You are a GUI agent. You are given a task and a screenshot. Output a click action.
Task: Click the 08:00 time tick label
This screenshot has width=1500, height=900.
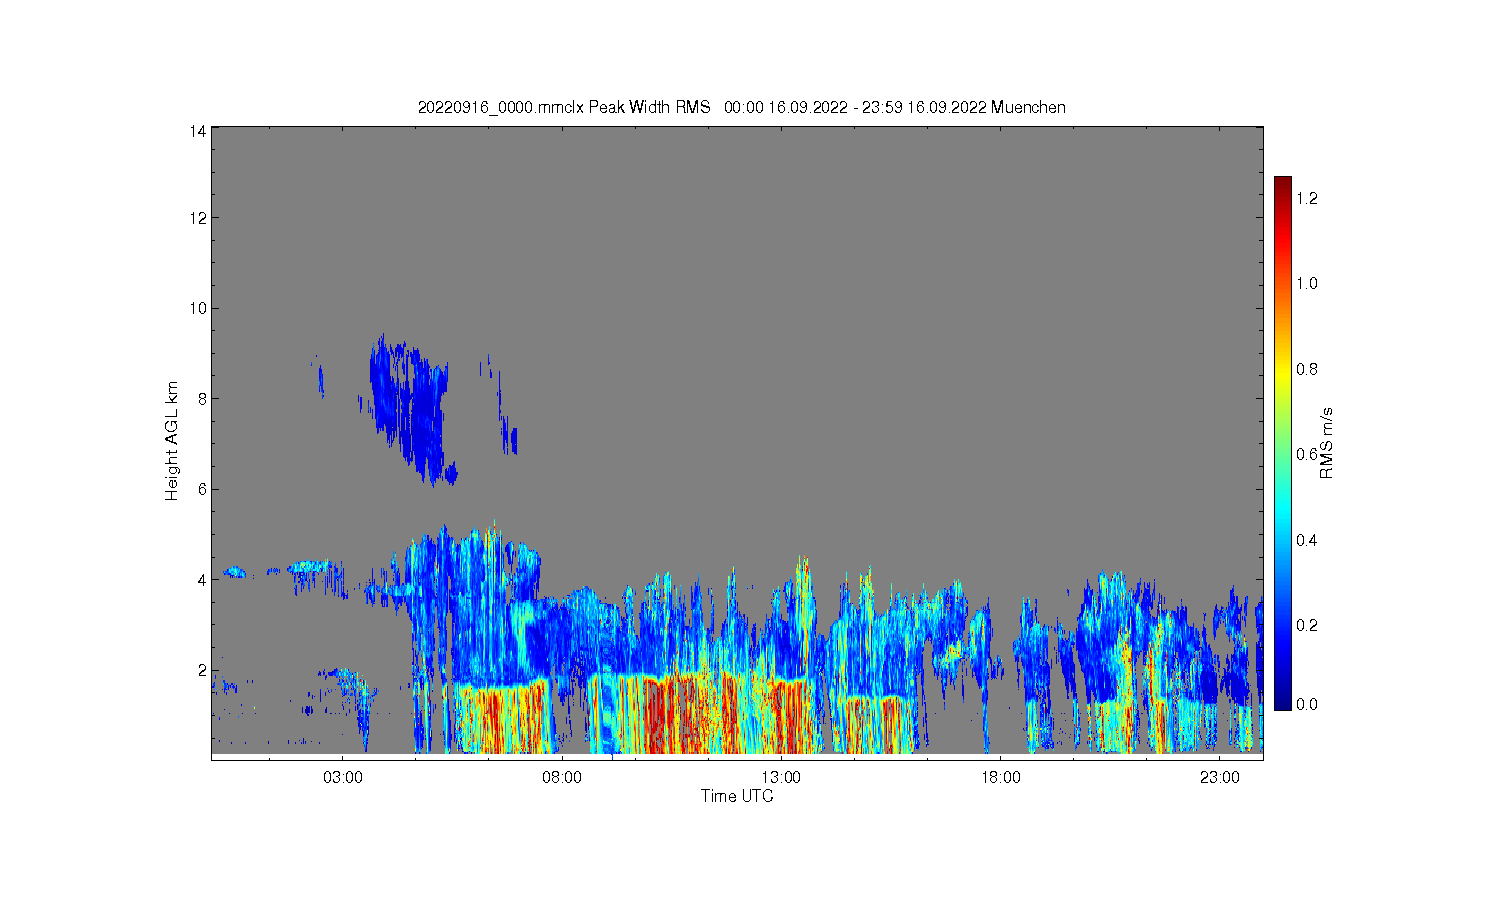point(562,778)
